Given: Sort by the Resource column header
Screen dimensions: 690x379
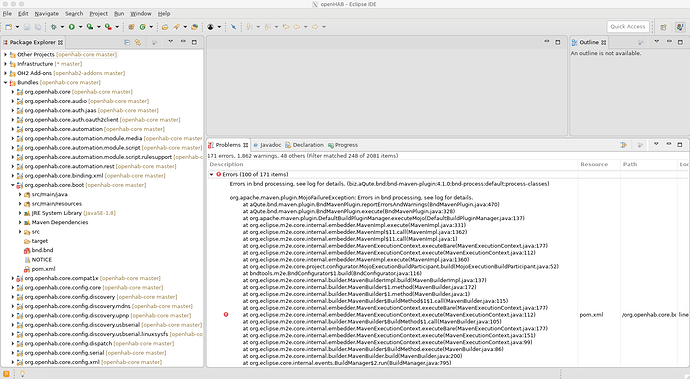Looking at the screenshot, I should pos(594,164).
